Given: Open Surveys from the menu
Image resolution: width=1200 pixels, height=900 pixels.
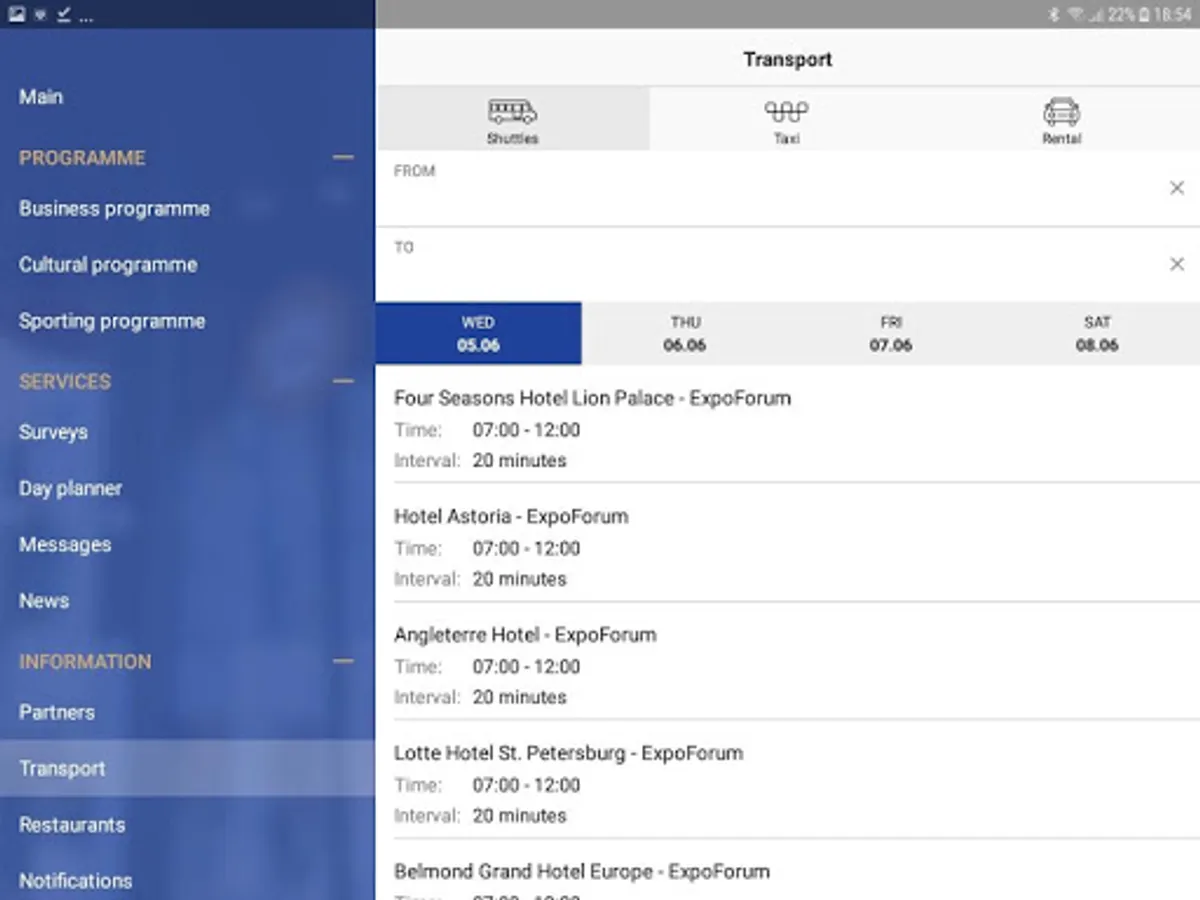Looking at the screenshot, I should (x=187, y=433).
